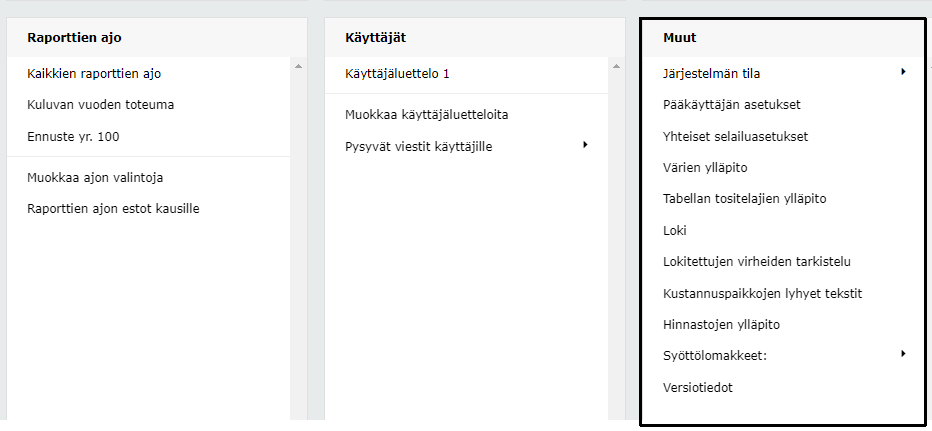Open Värien ylläpito color maintenance
932x431 pixels.
(x=705, y=167)
